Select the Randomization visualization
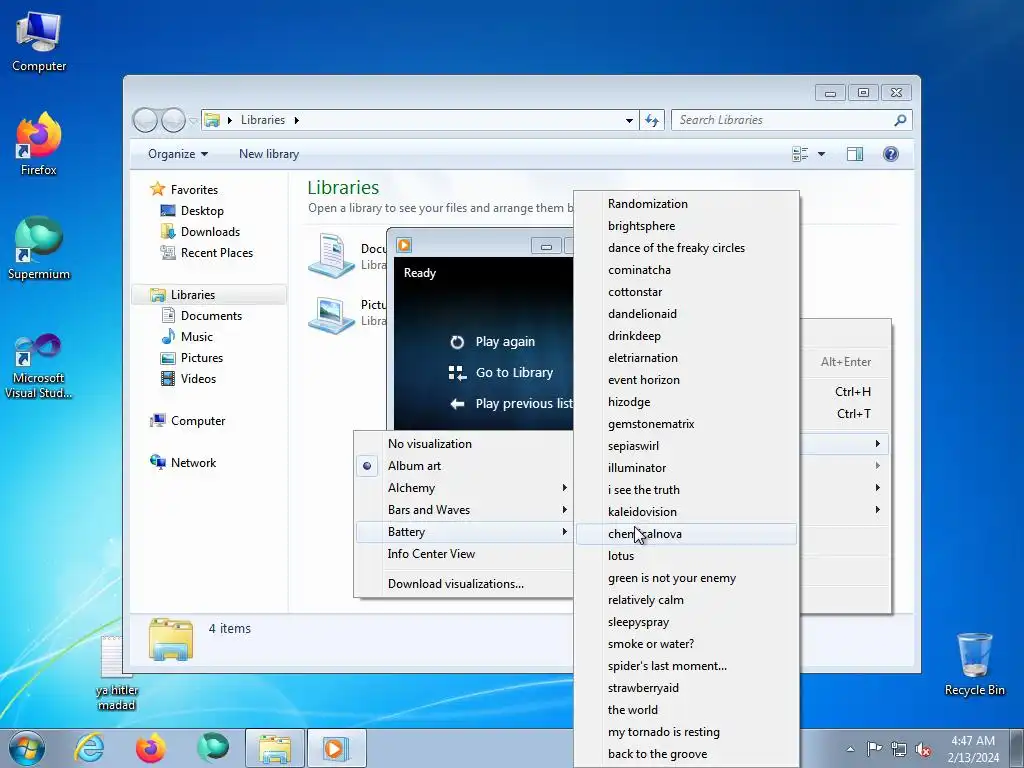 pyautogui.click(x=686, y=204)
